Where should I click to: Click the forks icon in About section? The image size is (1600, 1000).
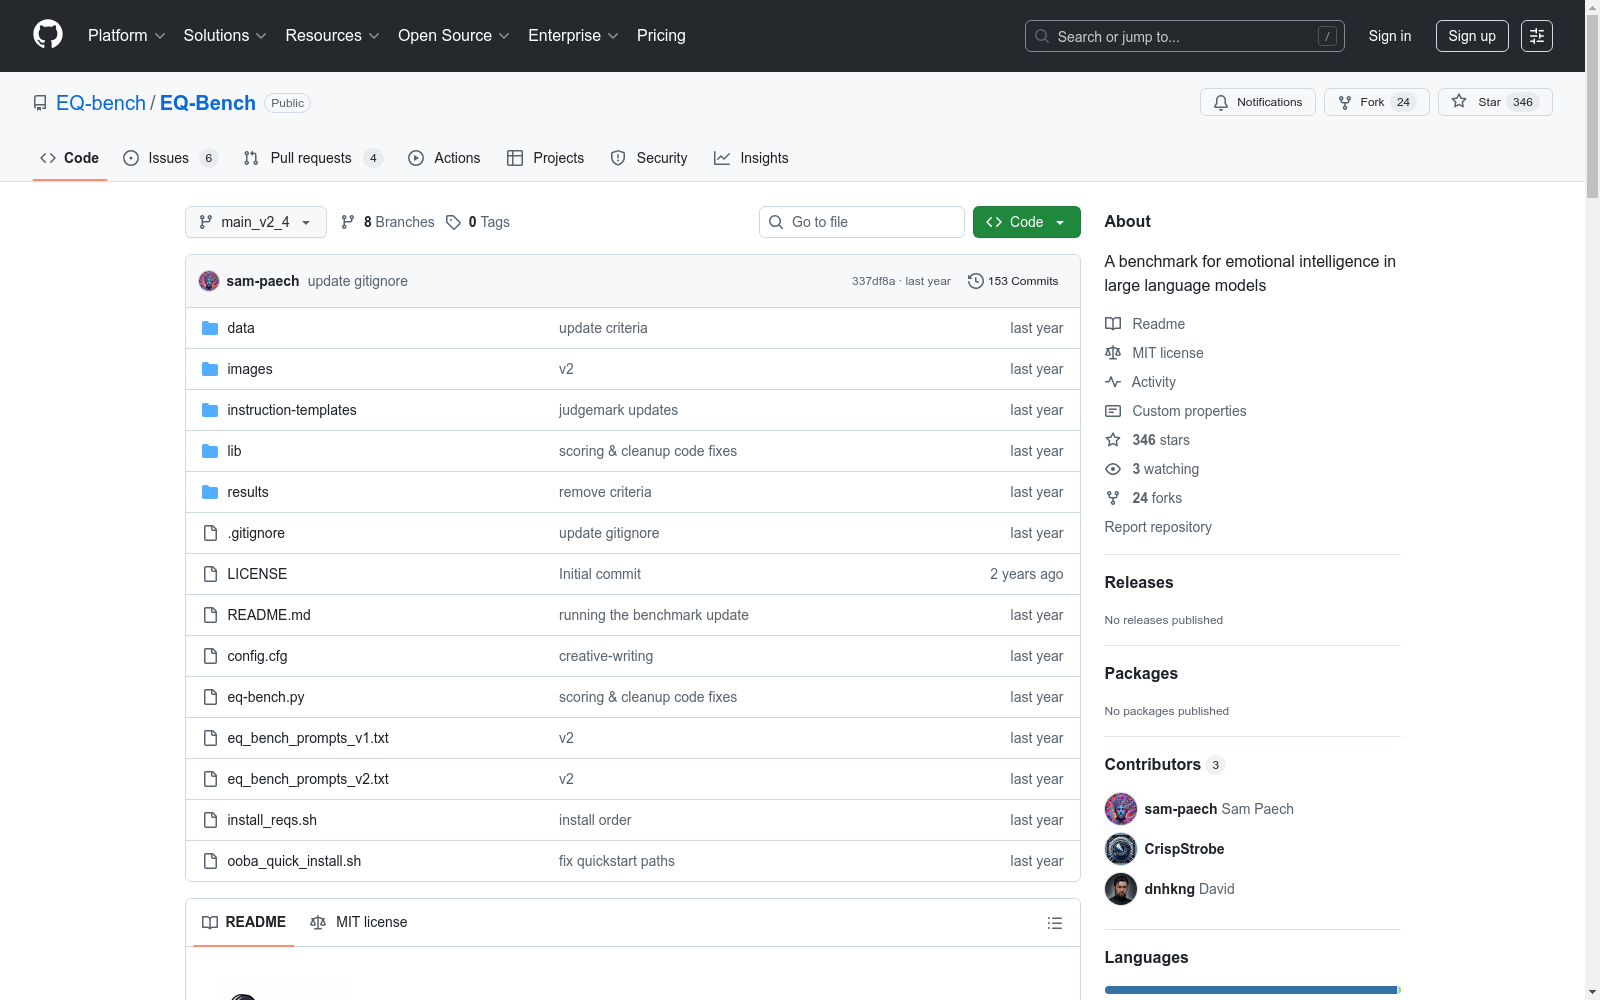click(x=1113, y=498)
